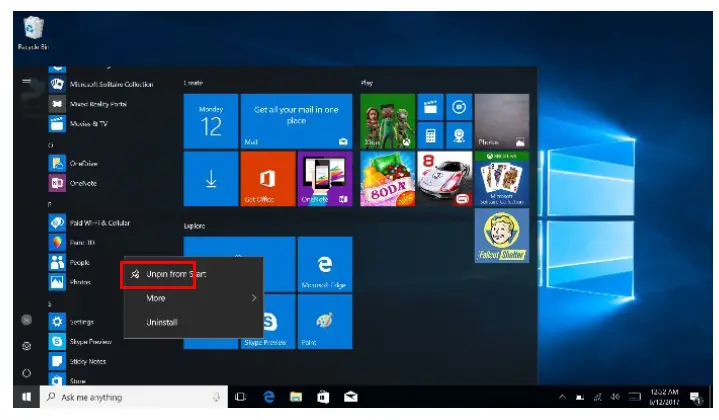Click the Play group header
This screenshot has height=420, width=719.
coord(367,83)
